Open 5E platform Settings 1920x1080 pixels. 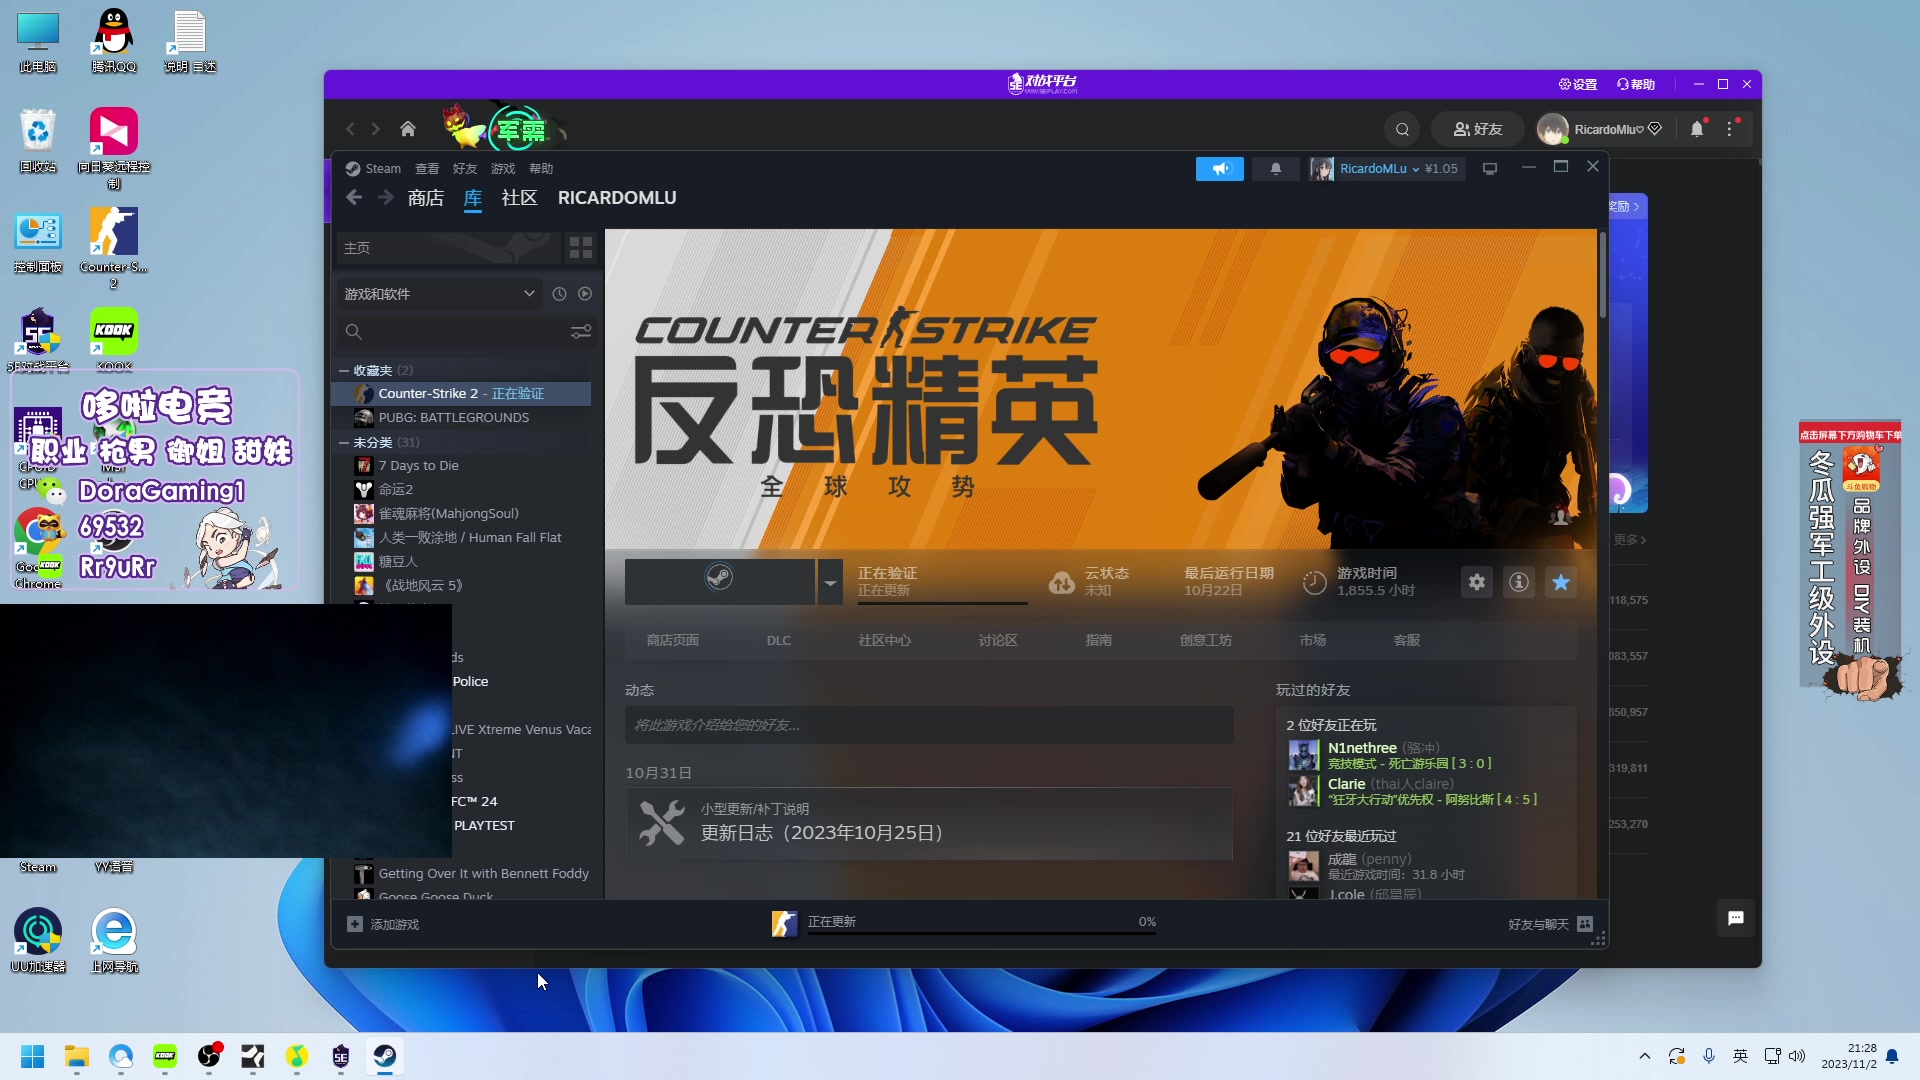click(x=1578, y=85)
